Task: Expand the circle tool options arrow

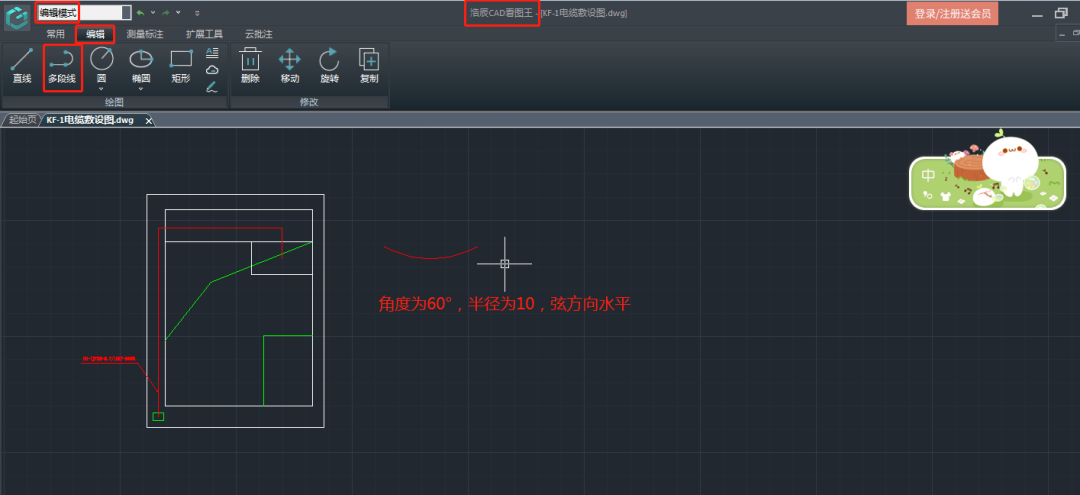Action: [x=101, y=89]
